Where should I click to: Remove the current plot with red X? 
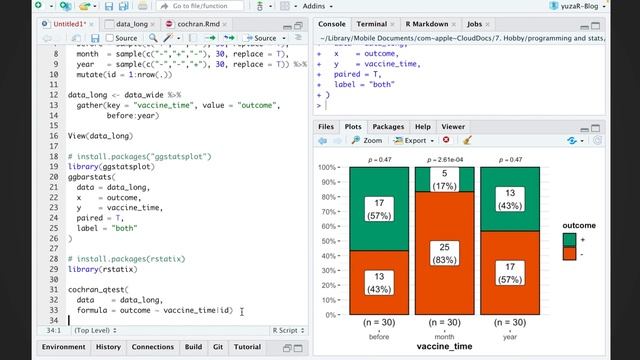(446, 140)
